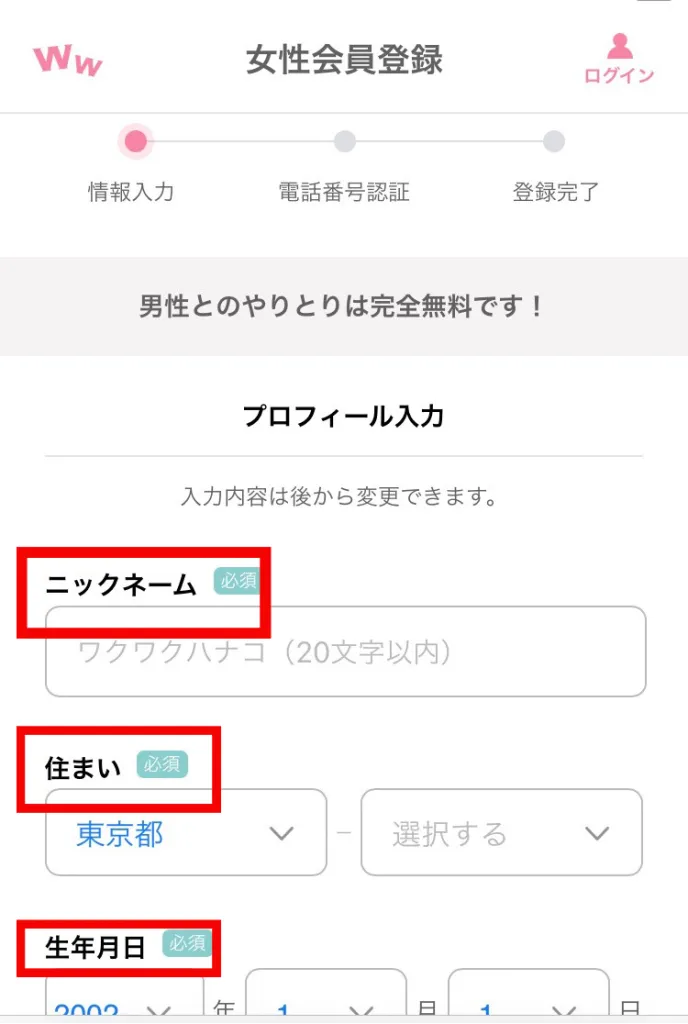Screen dimensions: 688x1024
Task: Tap the 男性とのやりとりは完全無料です banner
Action: [344, 306]
